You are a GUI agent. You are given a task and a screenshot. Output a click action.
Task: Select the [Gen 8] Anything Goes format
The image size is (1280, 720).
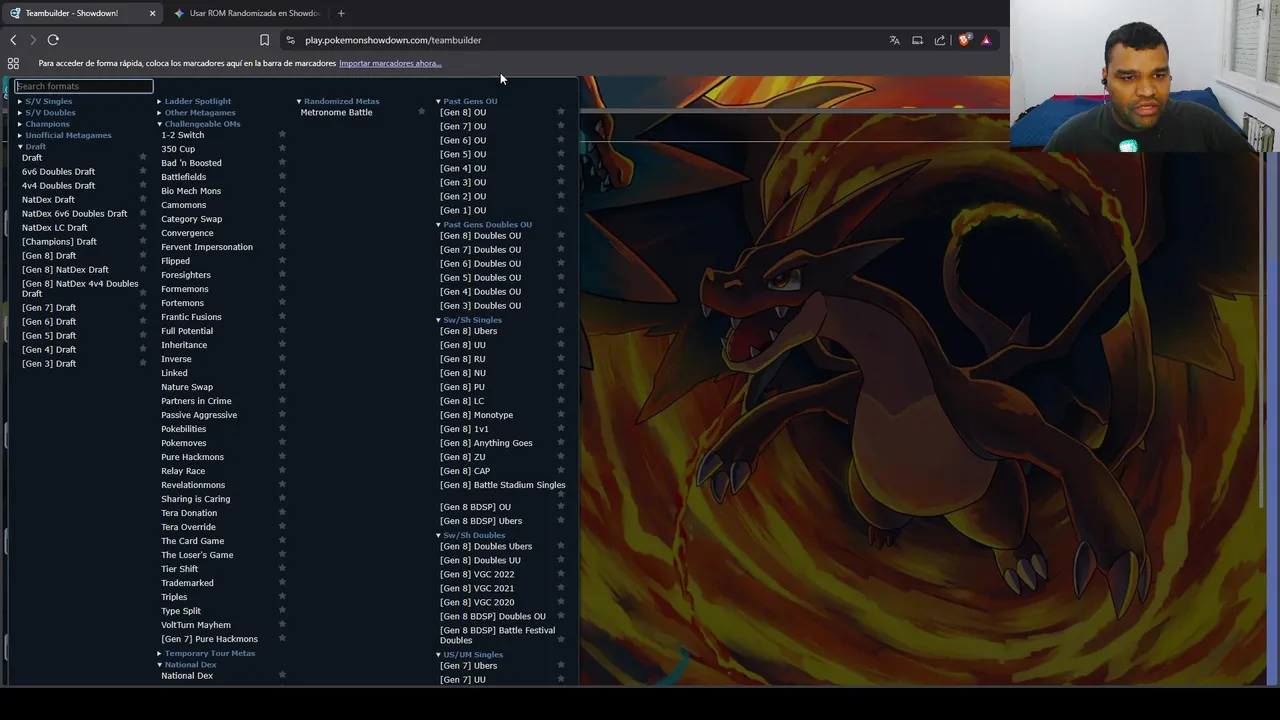[486, 443]
